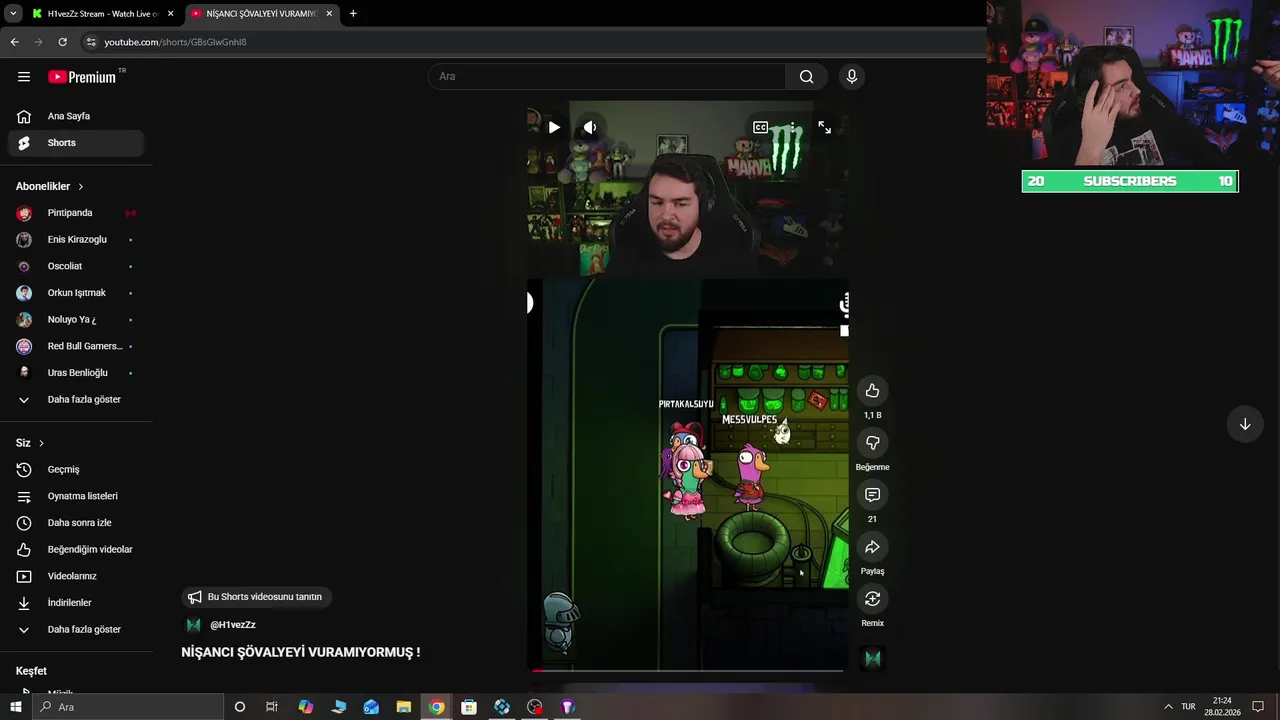Screen dimensions: 1280x720
Task: Open Beğendiğim videolar
Action: 76,550
